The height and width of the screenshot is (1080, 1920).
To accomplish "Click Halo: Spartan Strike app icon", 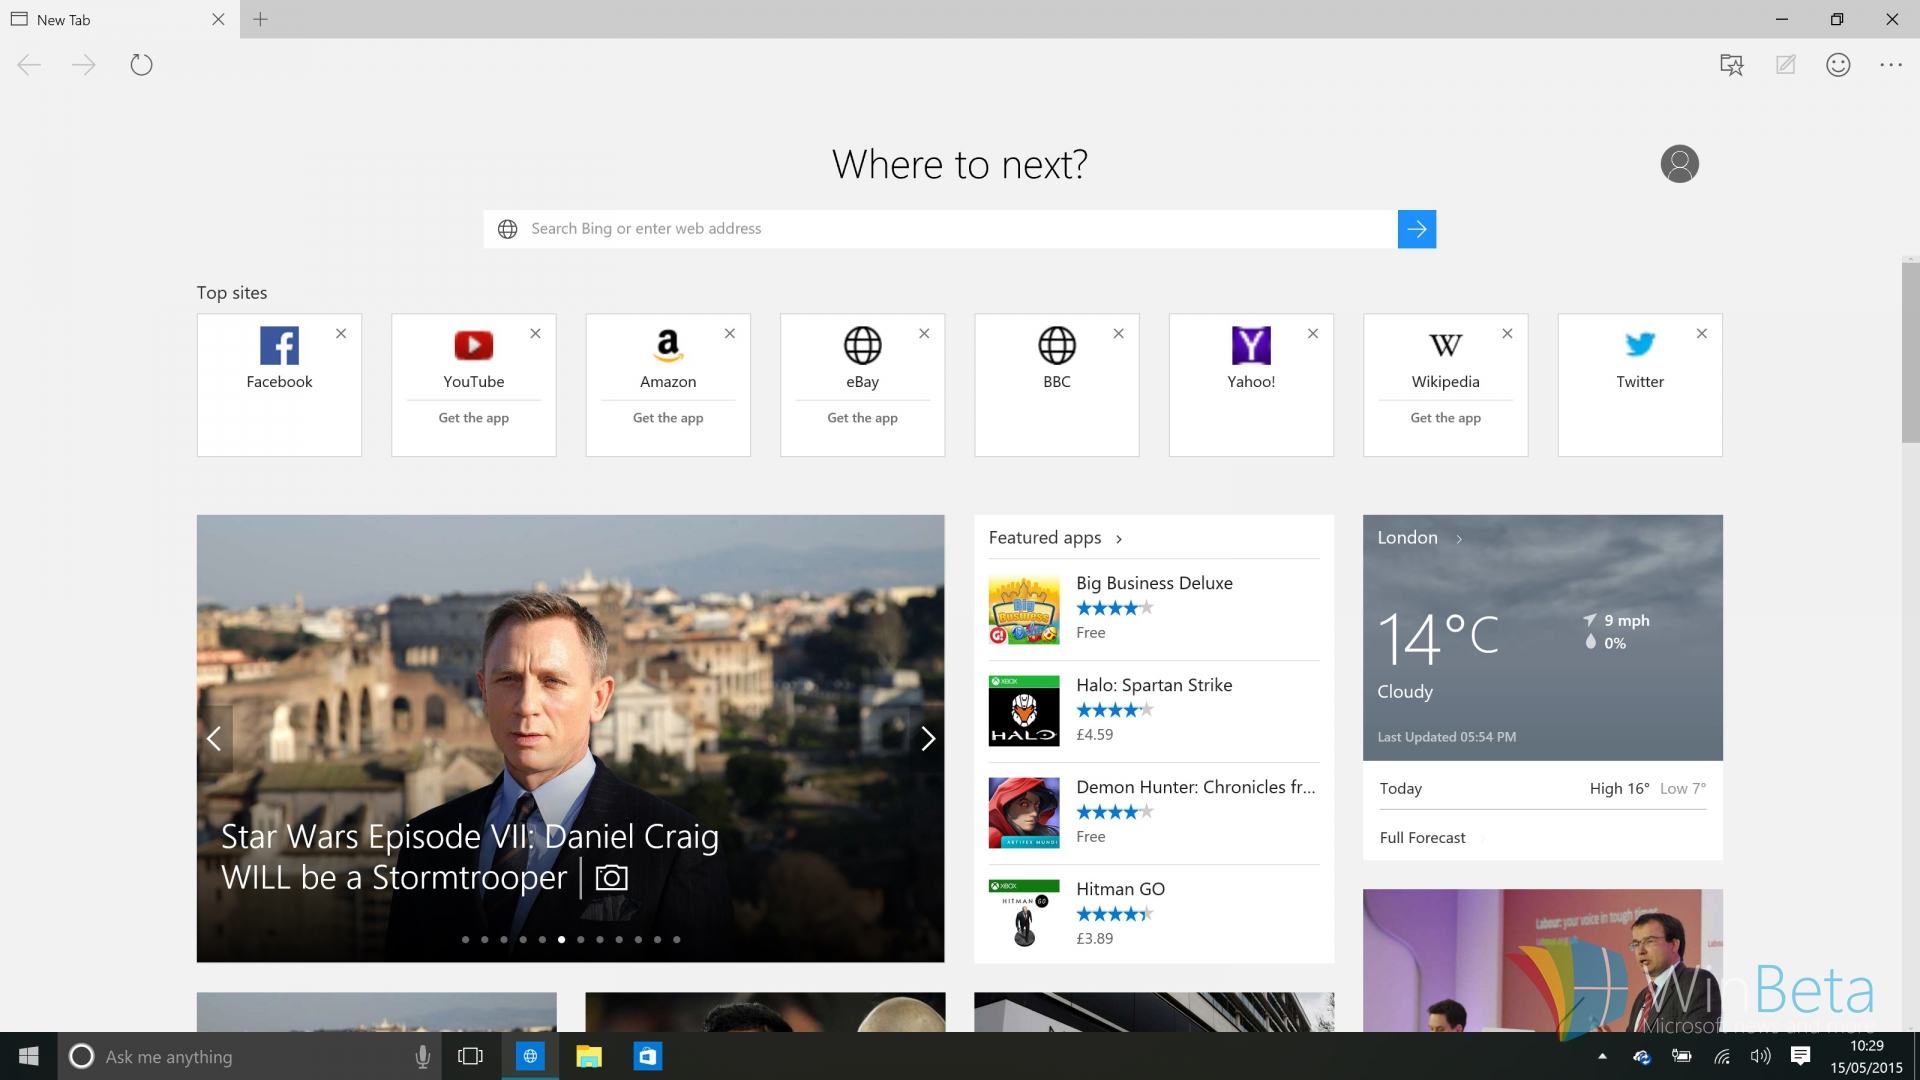I will point(1024,711).
